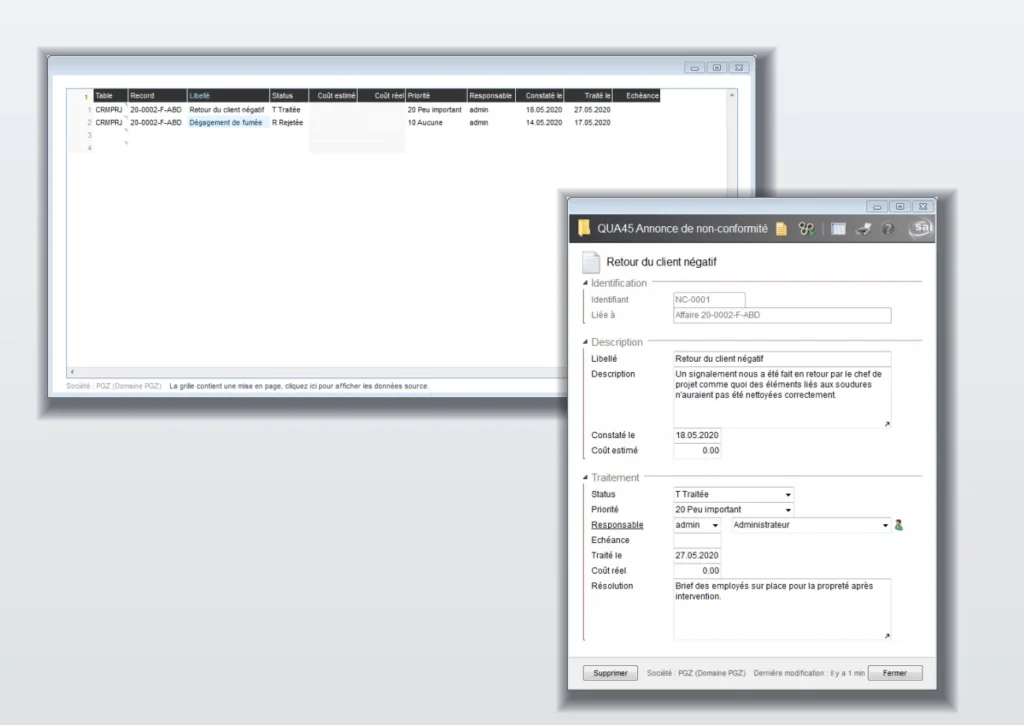Open the Priorité dropdown showing 20 Peu important

pyautogui.click(x=788, y=509)
